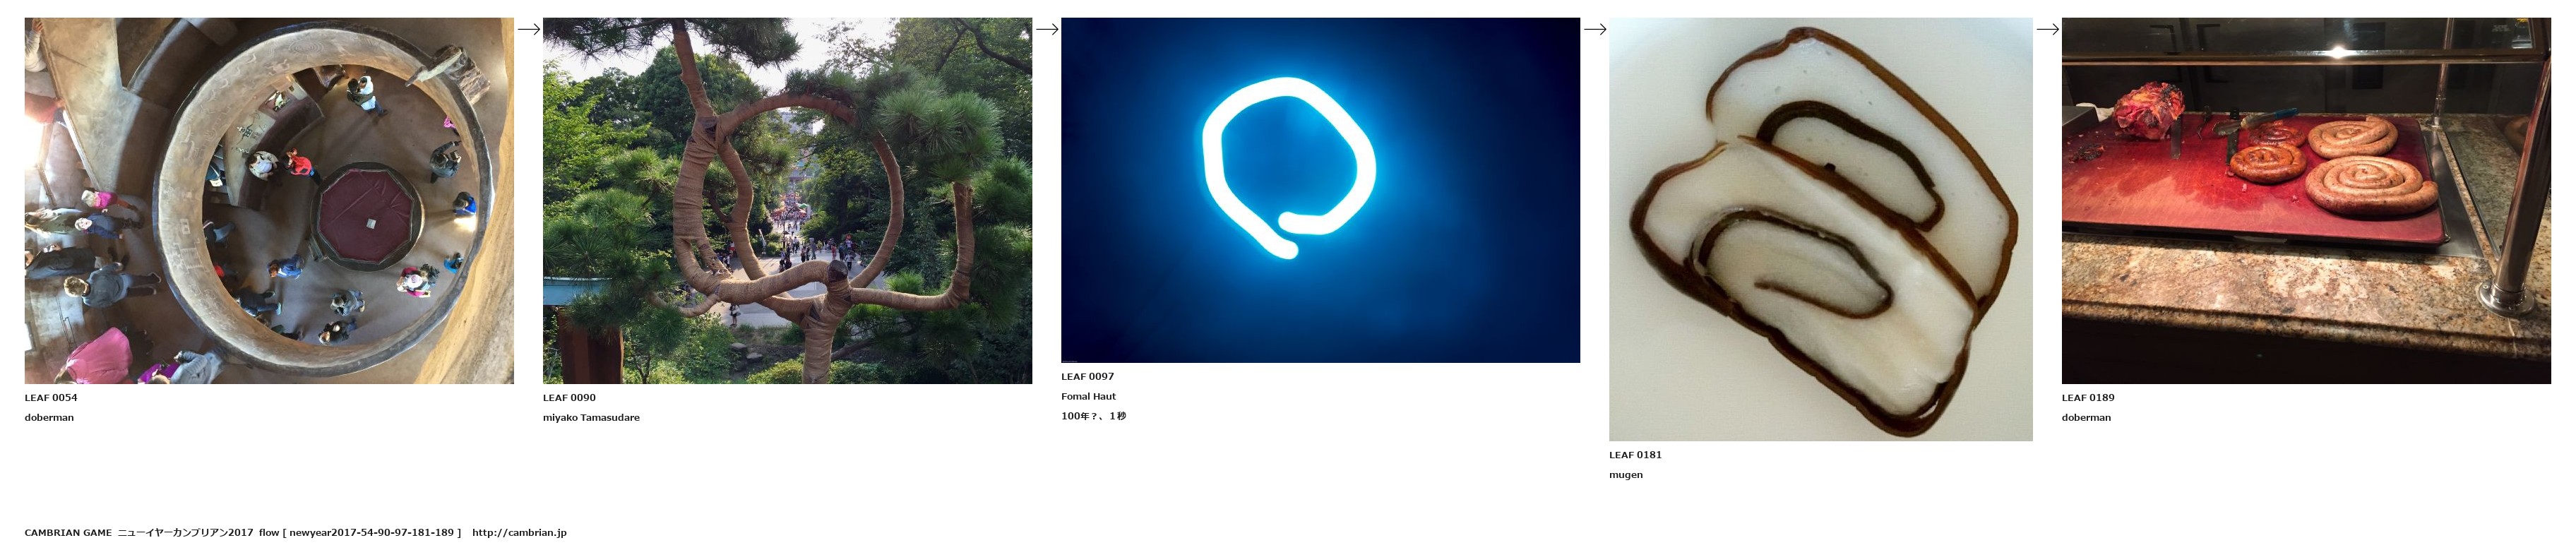Open the glowing blue neon ring photo
2576x550 pixels.
pos(1320,190)
